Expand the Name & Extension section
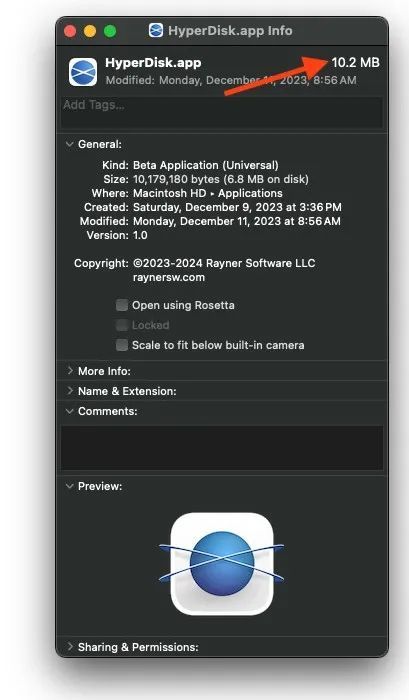The image size is (409, 700). tap(70, 391)
